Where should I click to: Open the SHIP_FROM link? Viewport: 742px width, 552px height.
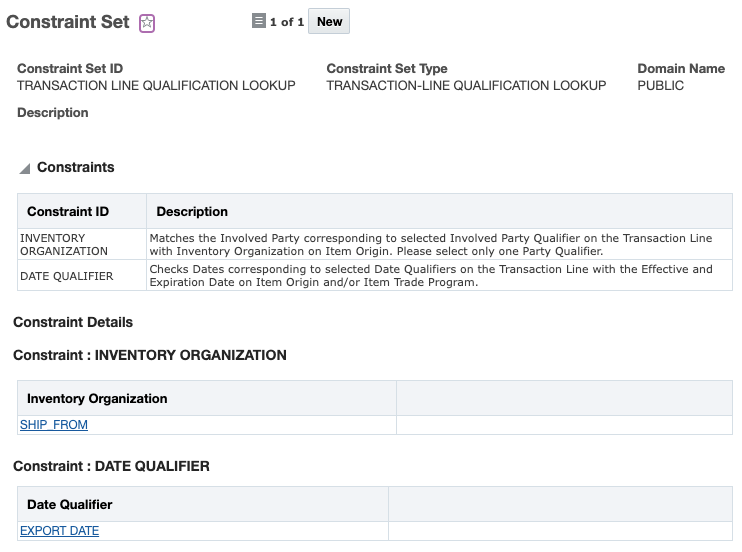[54, 425]
